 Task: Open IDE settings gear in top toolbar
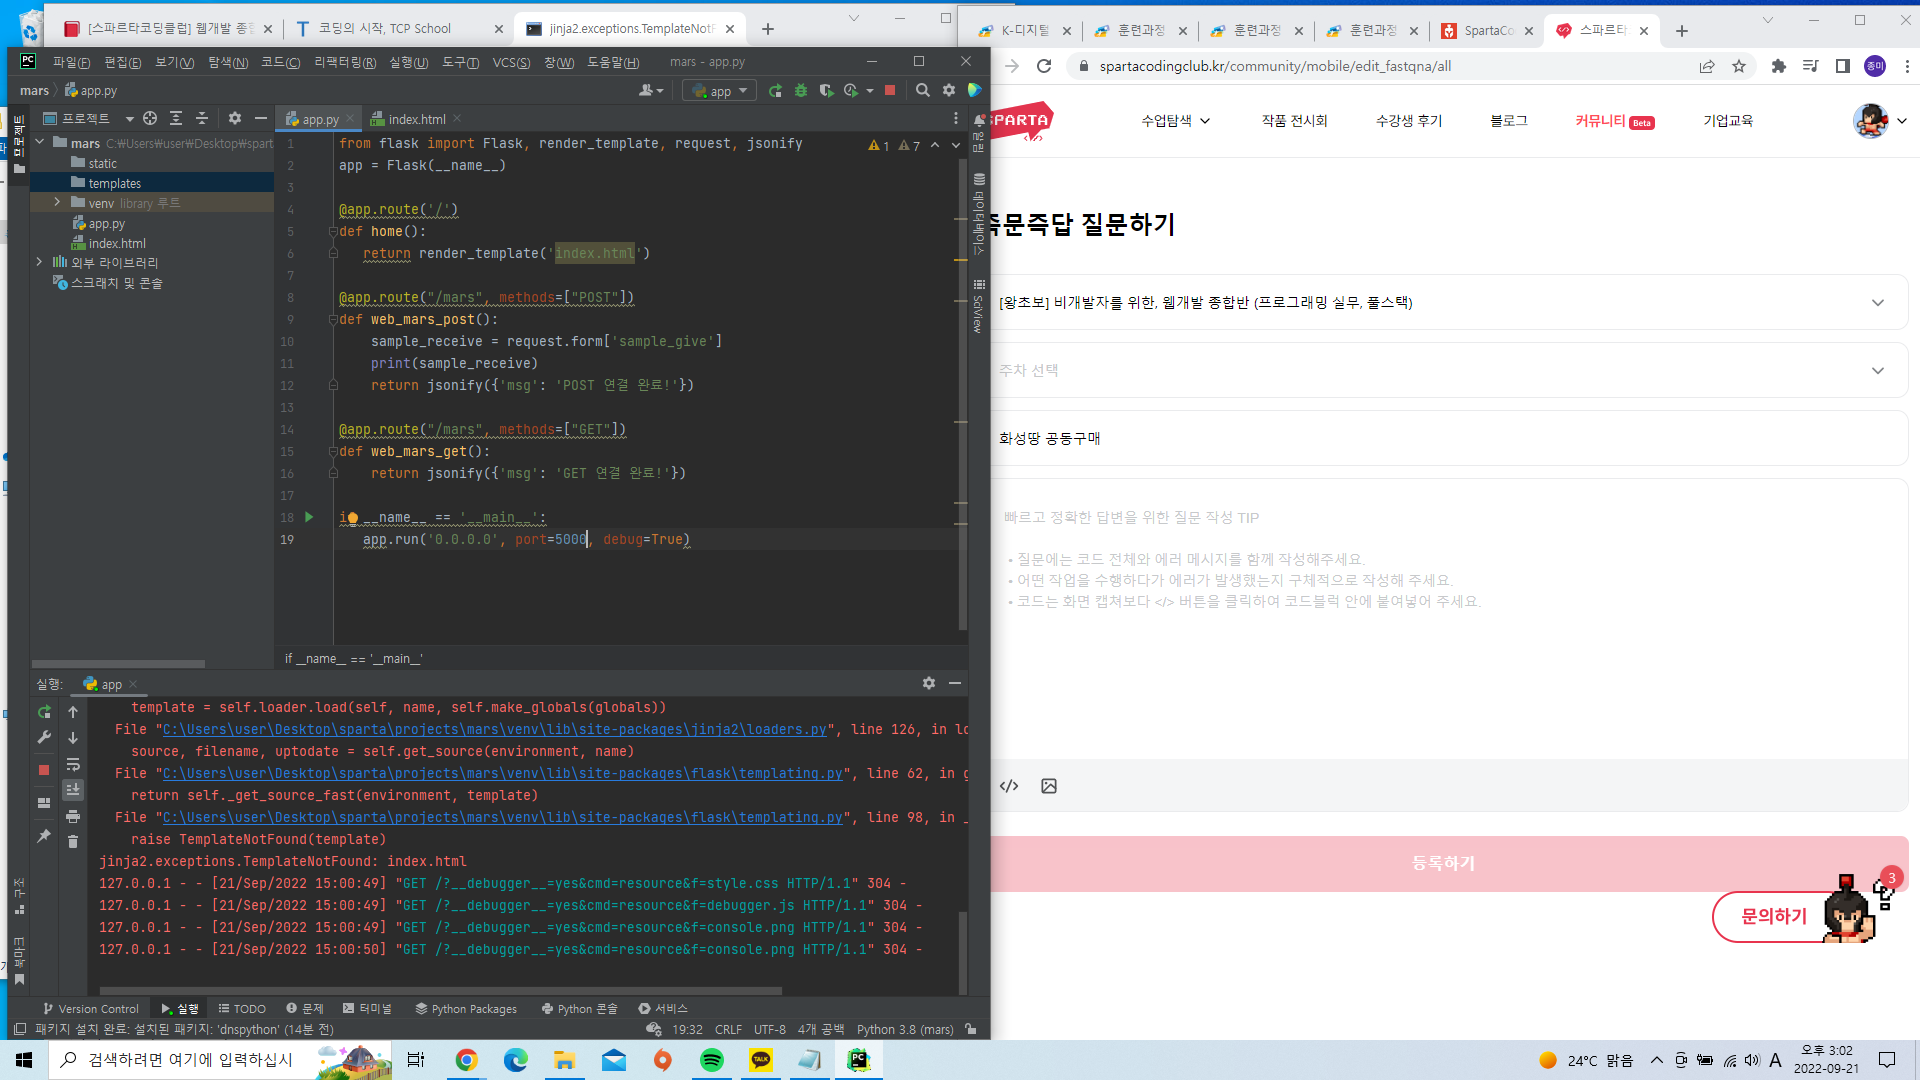pos(948,91)
